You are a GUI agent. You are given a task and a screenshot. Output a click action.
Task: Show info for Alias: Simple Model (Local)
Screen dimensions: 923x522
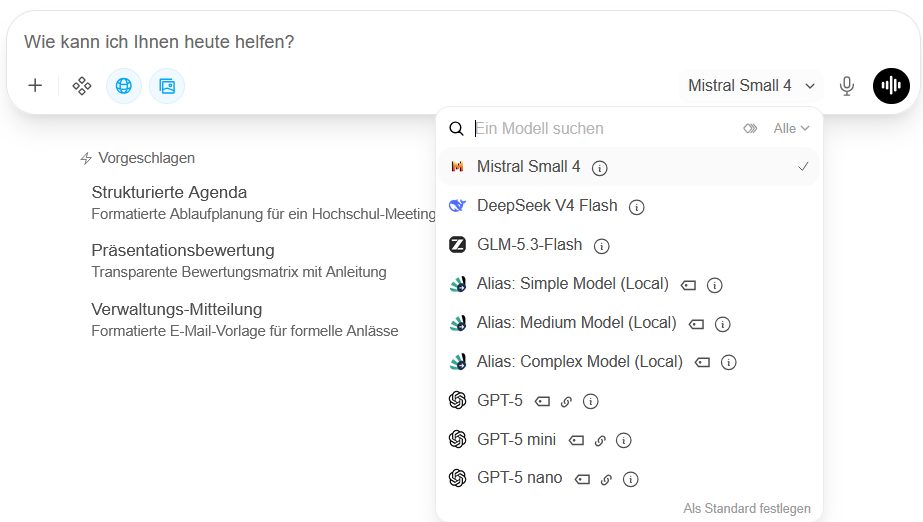(x=714, y=285)
